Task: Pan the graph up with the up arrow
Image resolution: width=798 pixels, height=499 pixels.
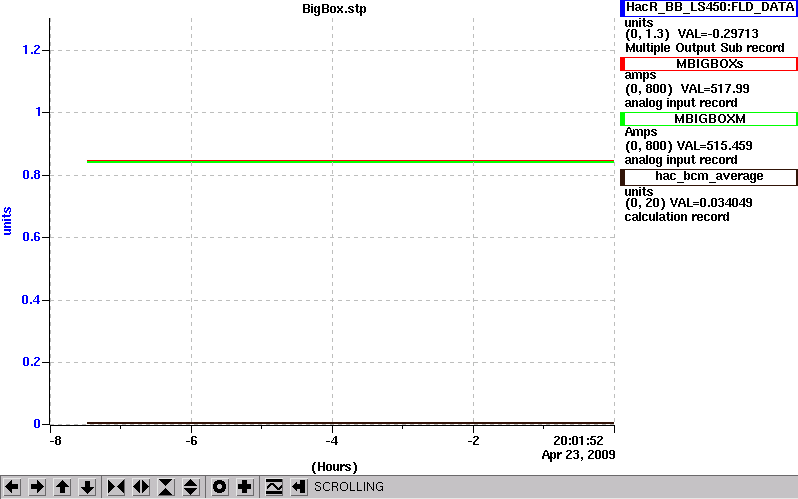Action: (63, 487)
